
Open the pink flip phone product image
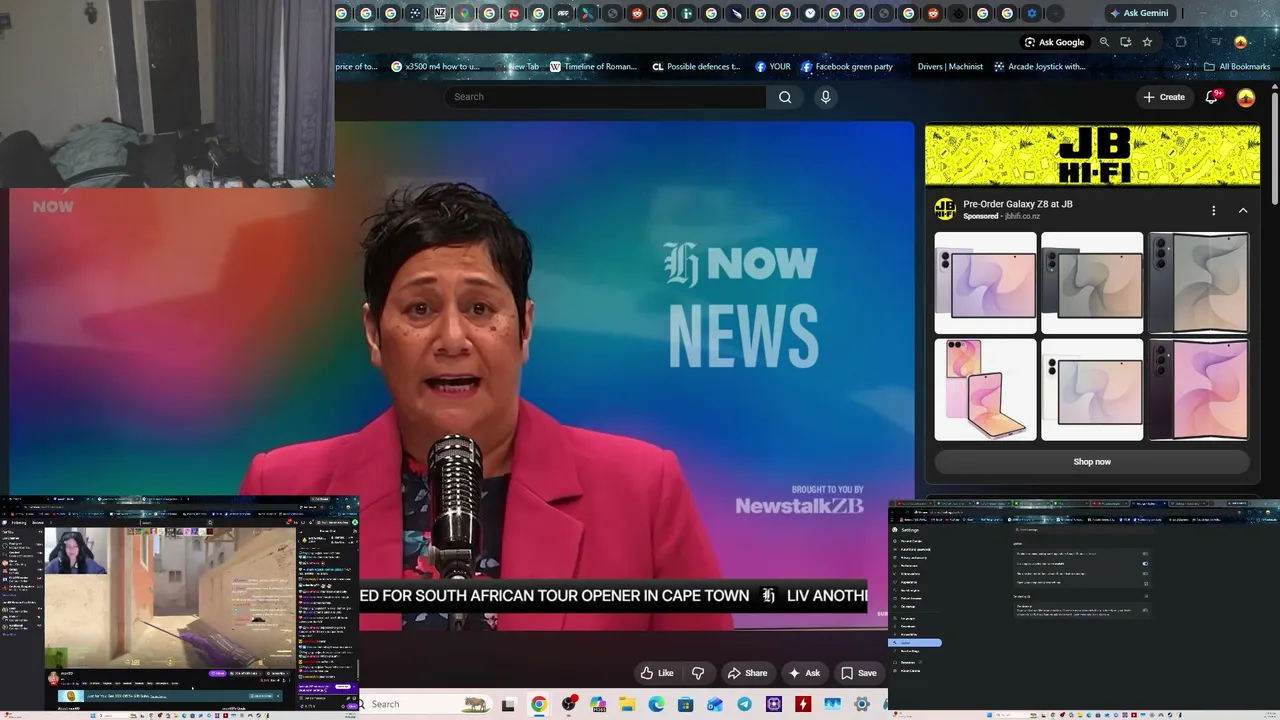pos(986,389)
